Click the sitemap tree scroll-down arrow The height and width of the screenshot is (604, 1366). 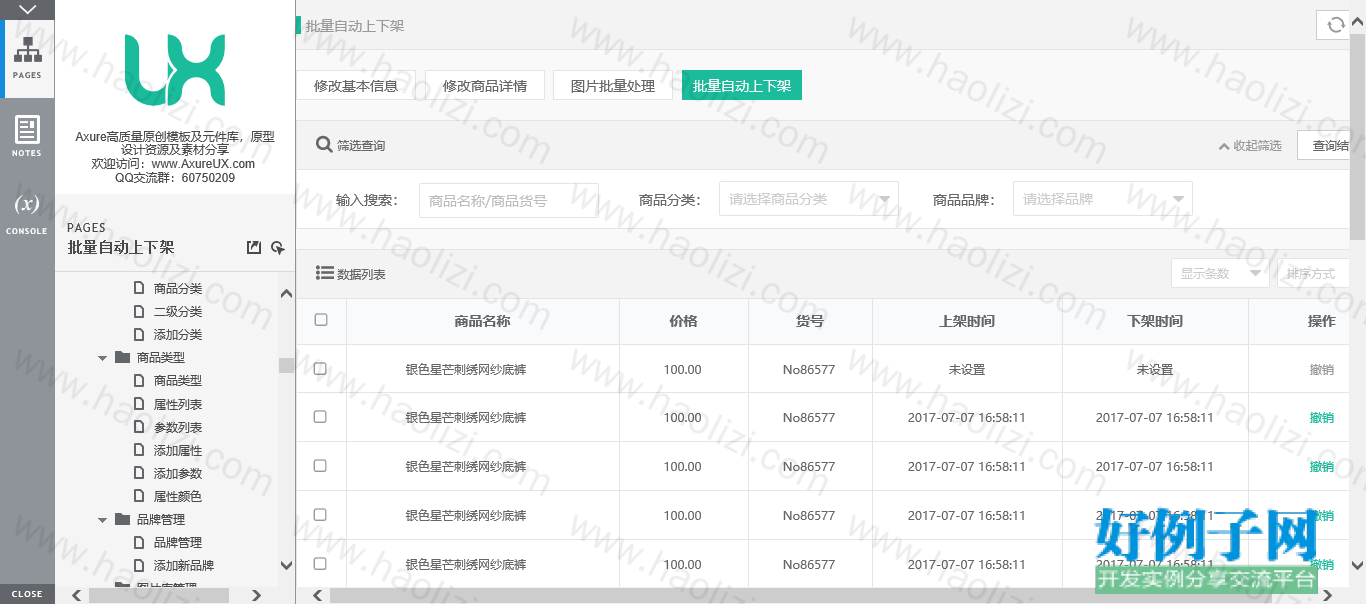pyautogui.click(x=286, y=565)
